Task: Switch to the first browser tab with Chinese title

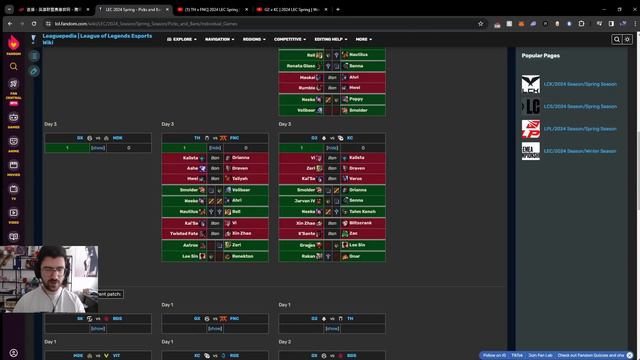Action: tap(53, 9)
